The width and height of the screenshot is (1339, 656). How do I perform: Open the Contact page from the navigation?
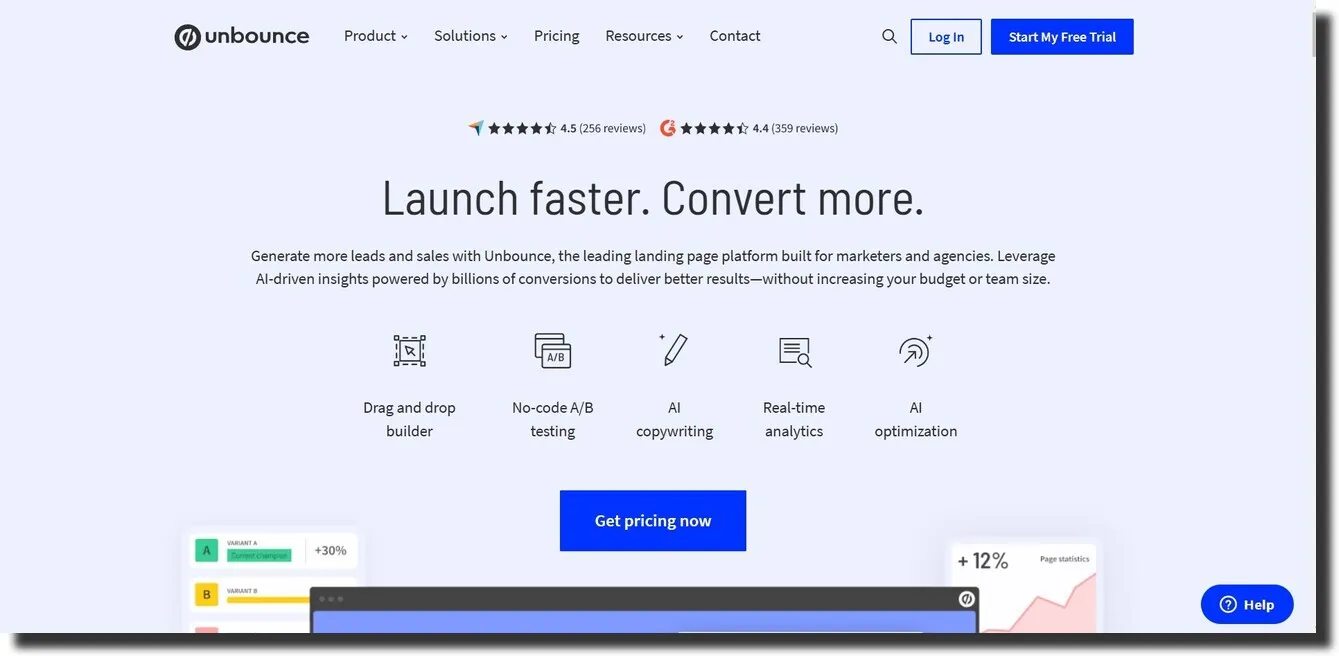pyautogui.click(x=734, y=35)
